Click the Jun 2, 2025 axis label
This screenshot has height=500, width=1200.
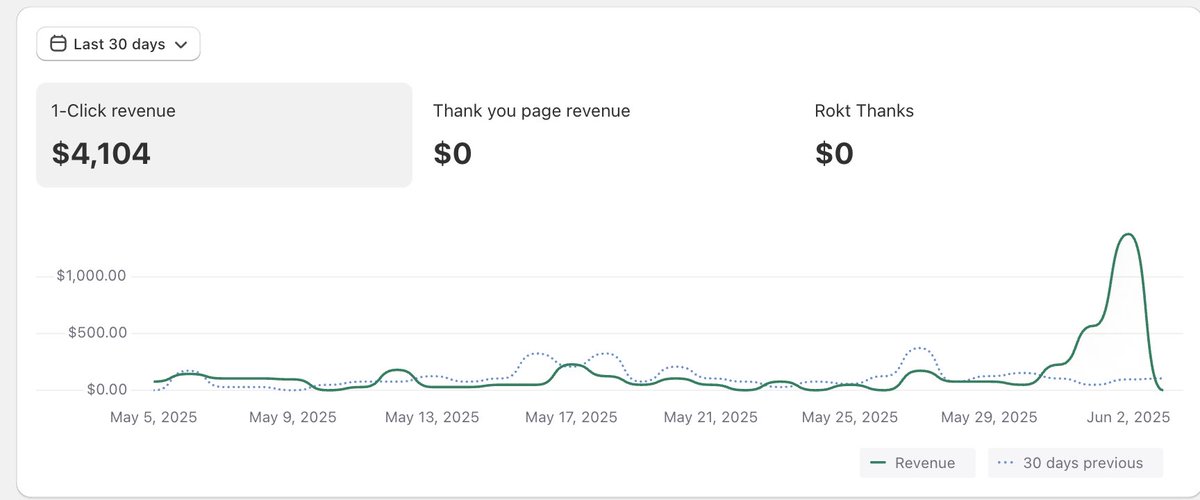pyautogui.click(x=1127, y=417)
